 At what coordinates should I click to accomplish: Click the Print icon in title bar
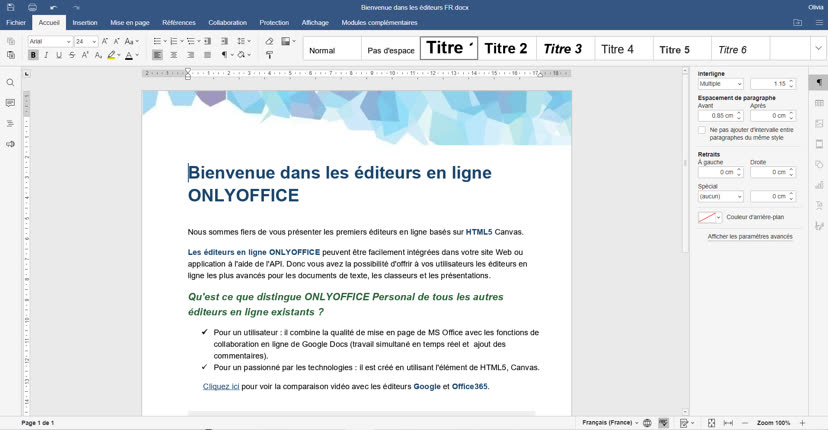32,7
